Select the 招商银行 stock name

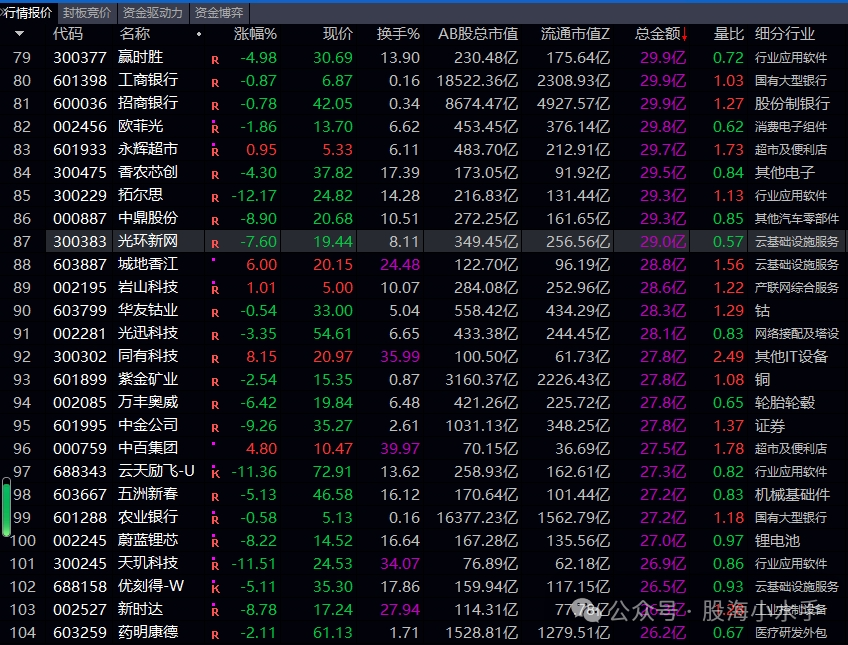[148, 103]
